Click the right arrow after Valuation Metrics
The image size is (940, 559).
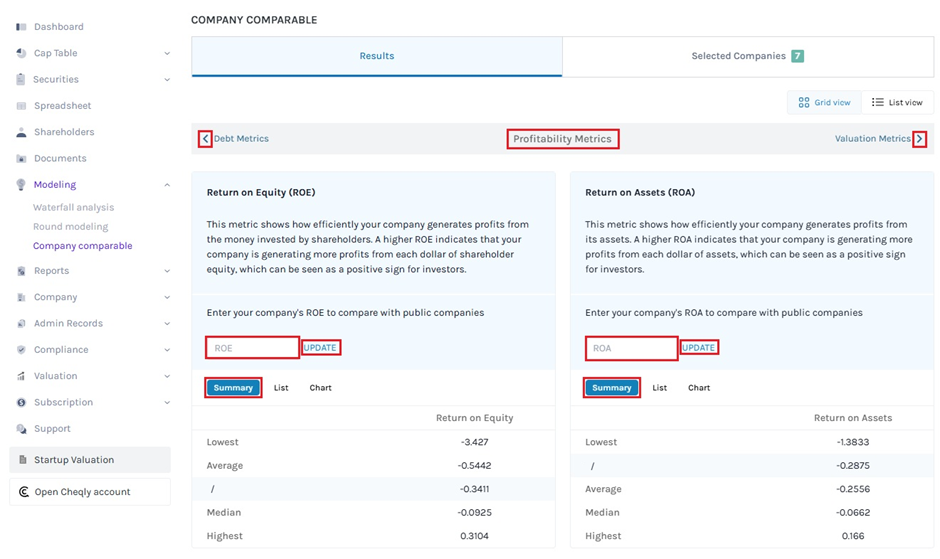coord(920,139)
